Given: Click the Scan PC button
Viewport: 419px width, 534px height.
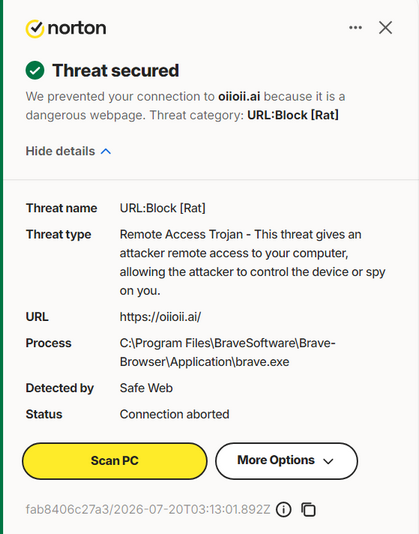Looking at the screenshot, I should (x=115, y=461).
